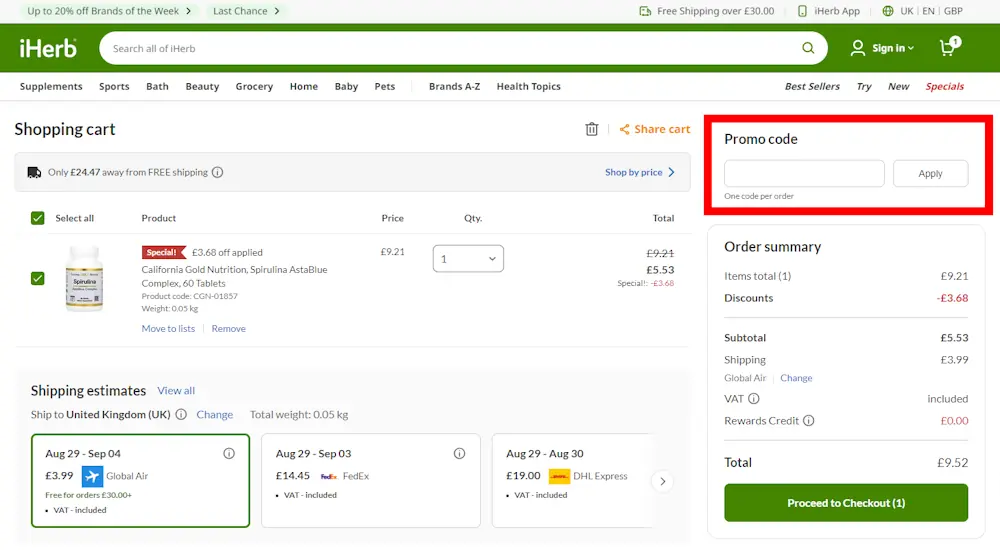The image size is (1000, 550).
Task: Click the search all of iHerb field
Action: 450,48
